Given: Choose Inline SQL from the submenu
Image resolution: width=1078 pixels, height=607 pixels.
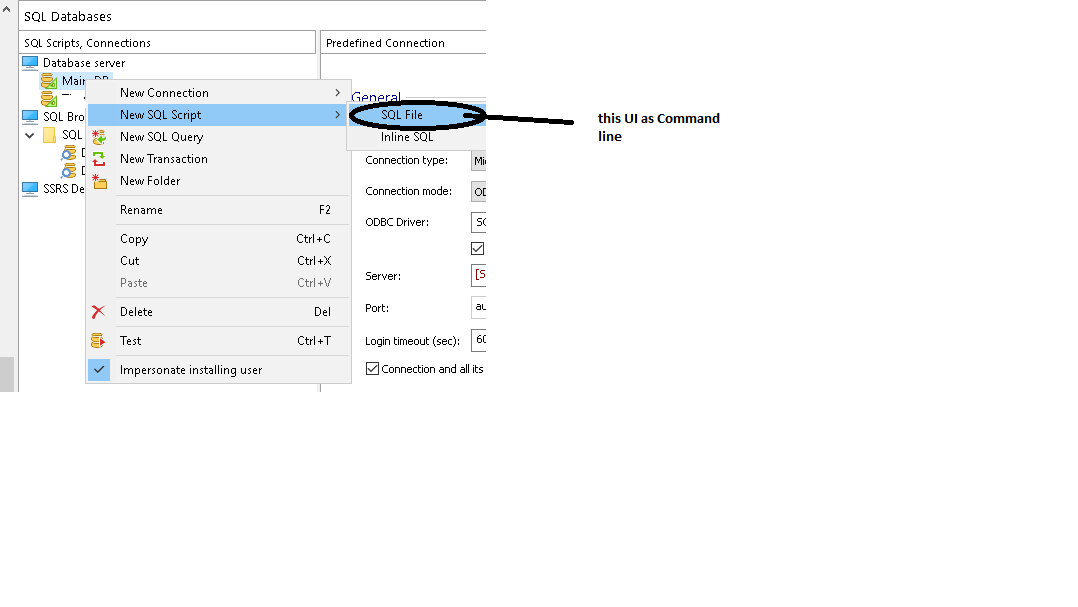Looking at the screenshot, I should tap(407, 137).
